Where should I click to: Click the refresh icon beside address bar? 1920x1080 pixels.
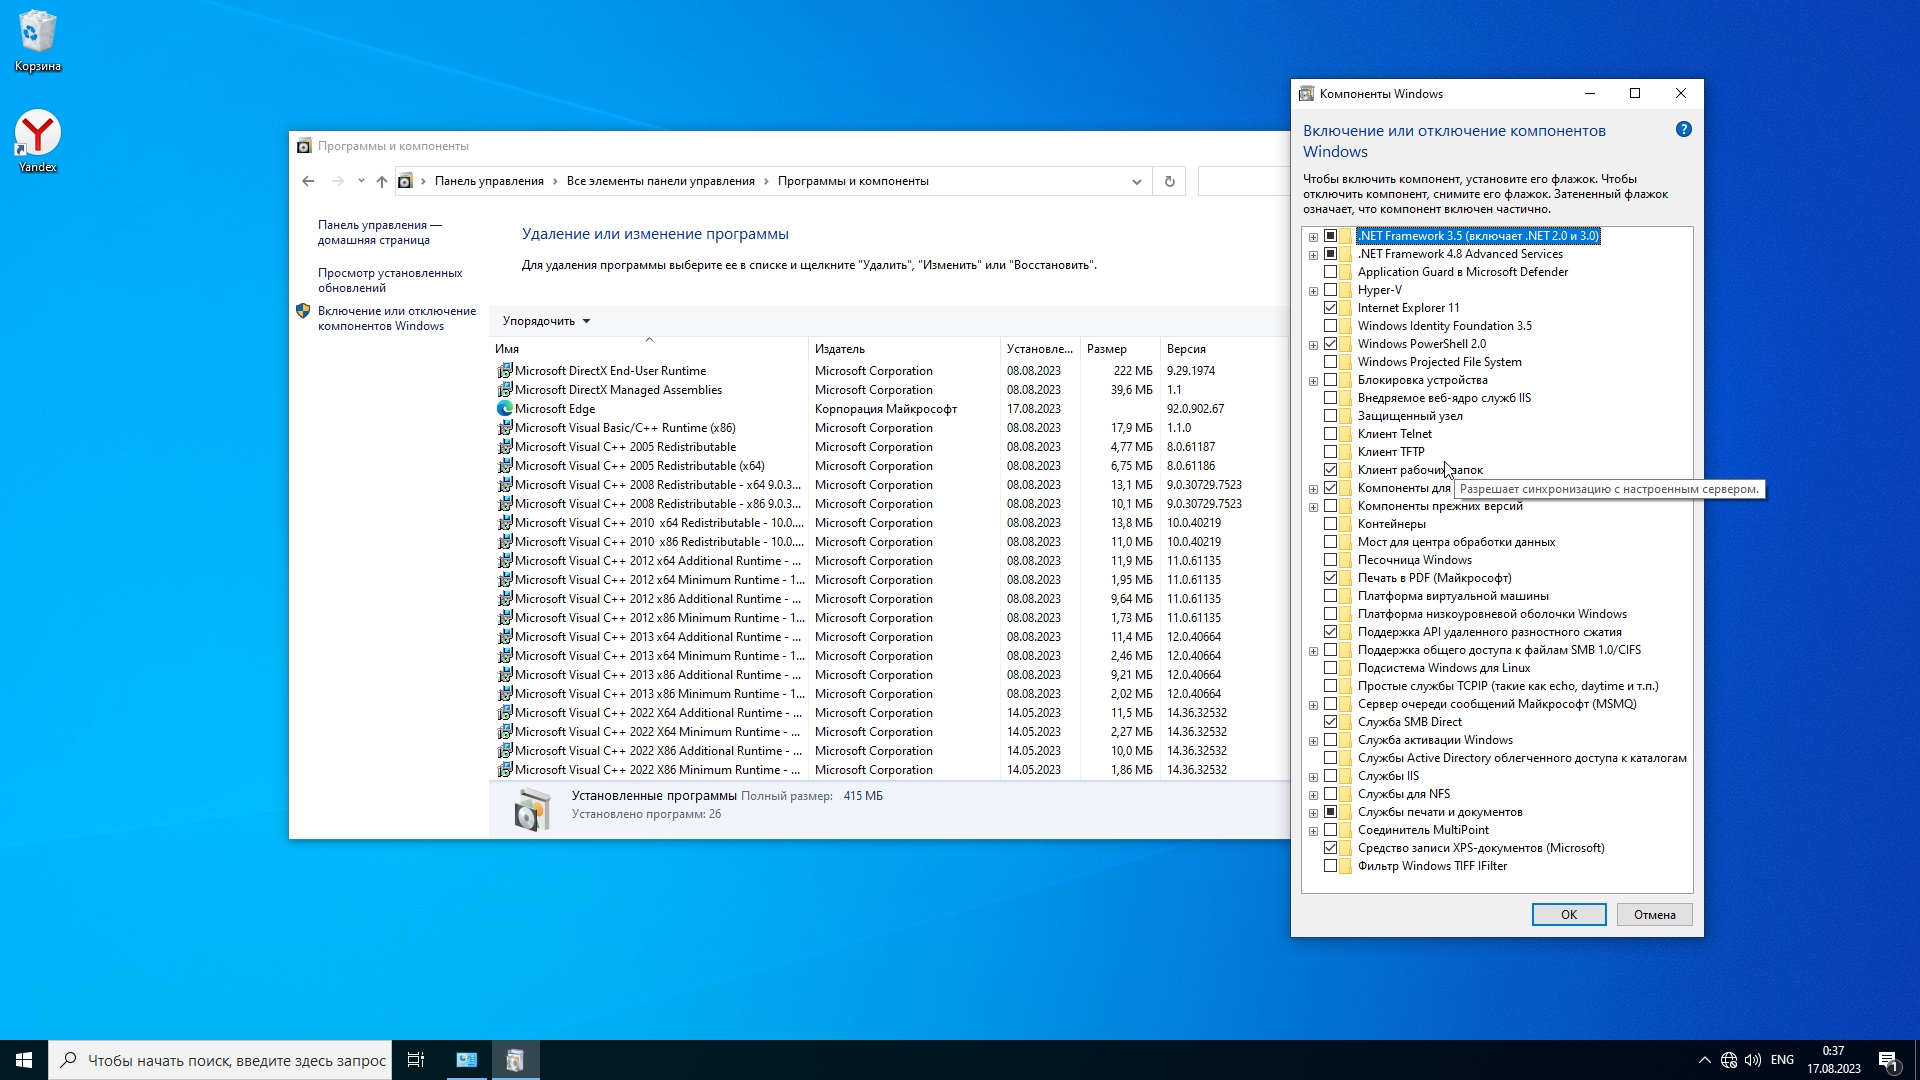(x=1169, y=181)
